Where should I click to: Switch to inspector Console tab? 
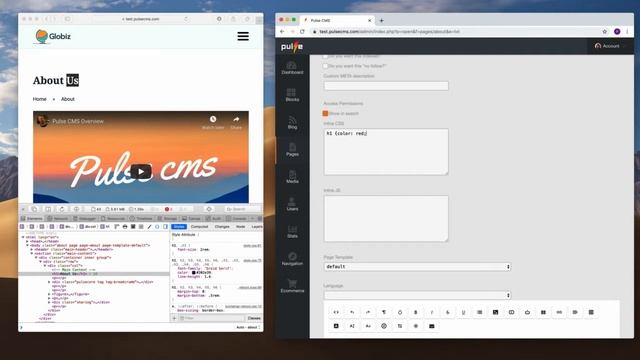pos(237,219)
